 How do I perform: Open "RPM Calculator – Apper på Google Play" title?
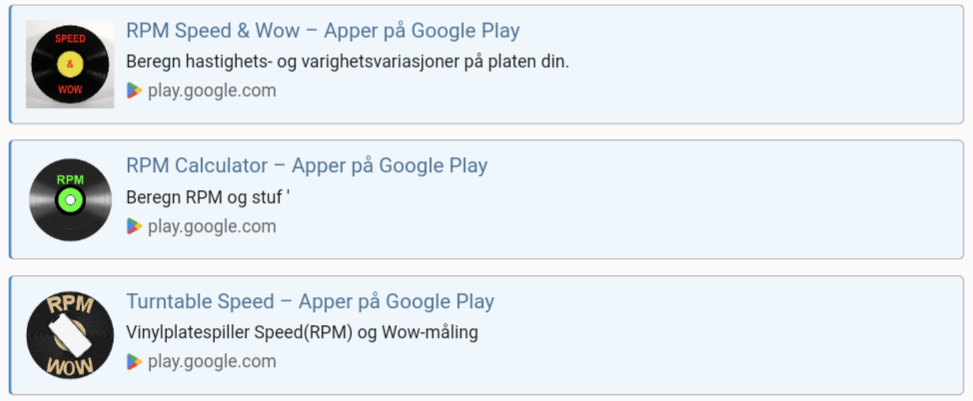[306, 166]
